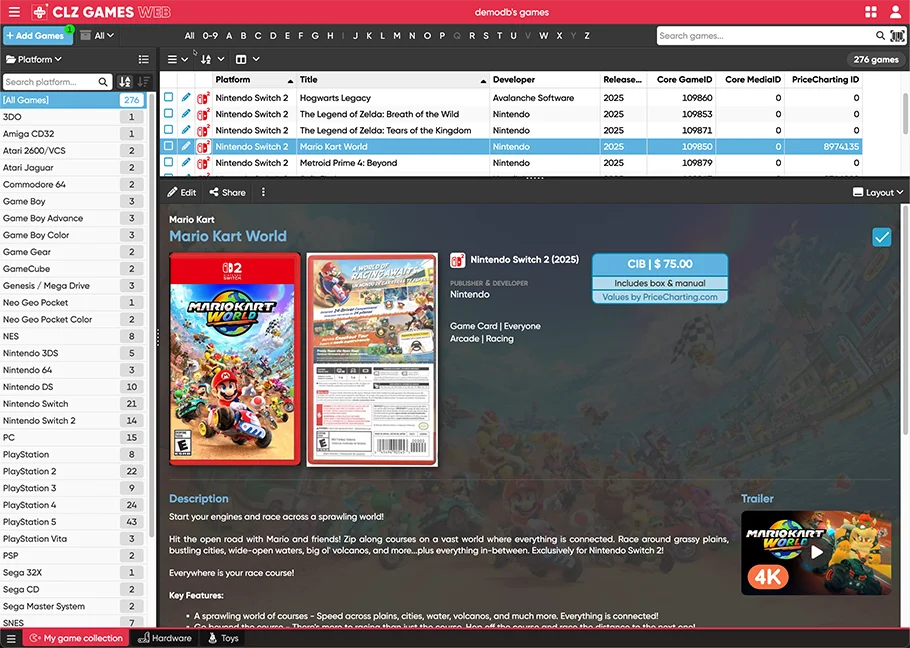Switch to the Hardware tab
The width and height of the screenshot is (910, 648).
(165, 638)
